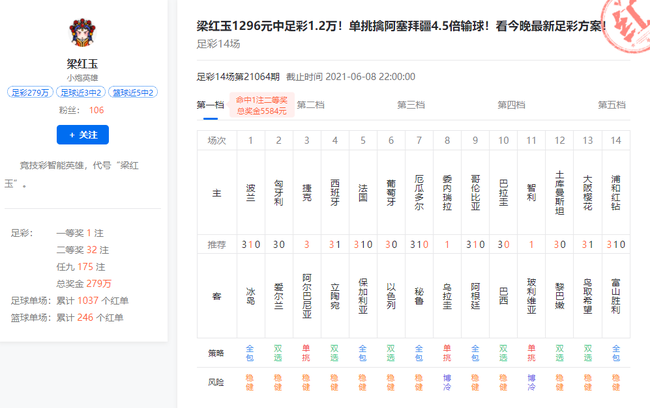Click the 单挑 strategy for match 3
The image size is (650, 408).
point(306,353)
